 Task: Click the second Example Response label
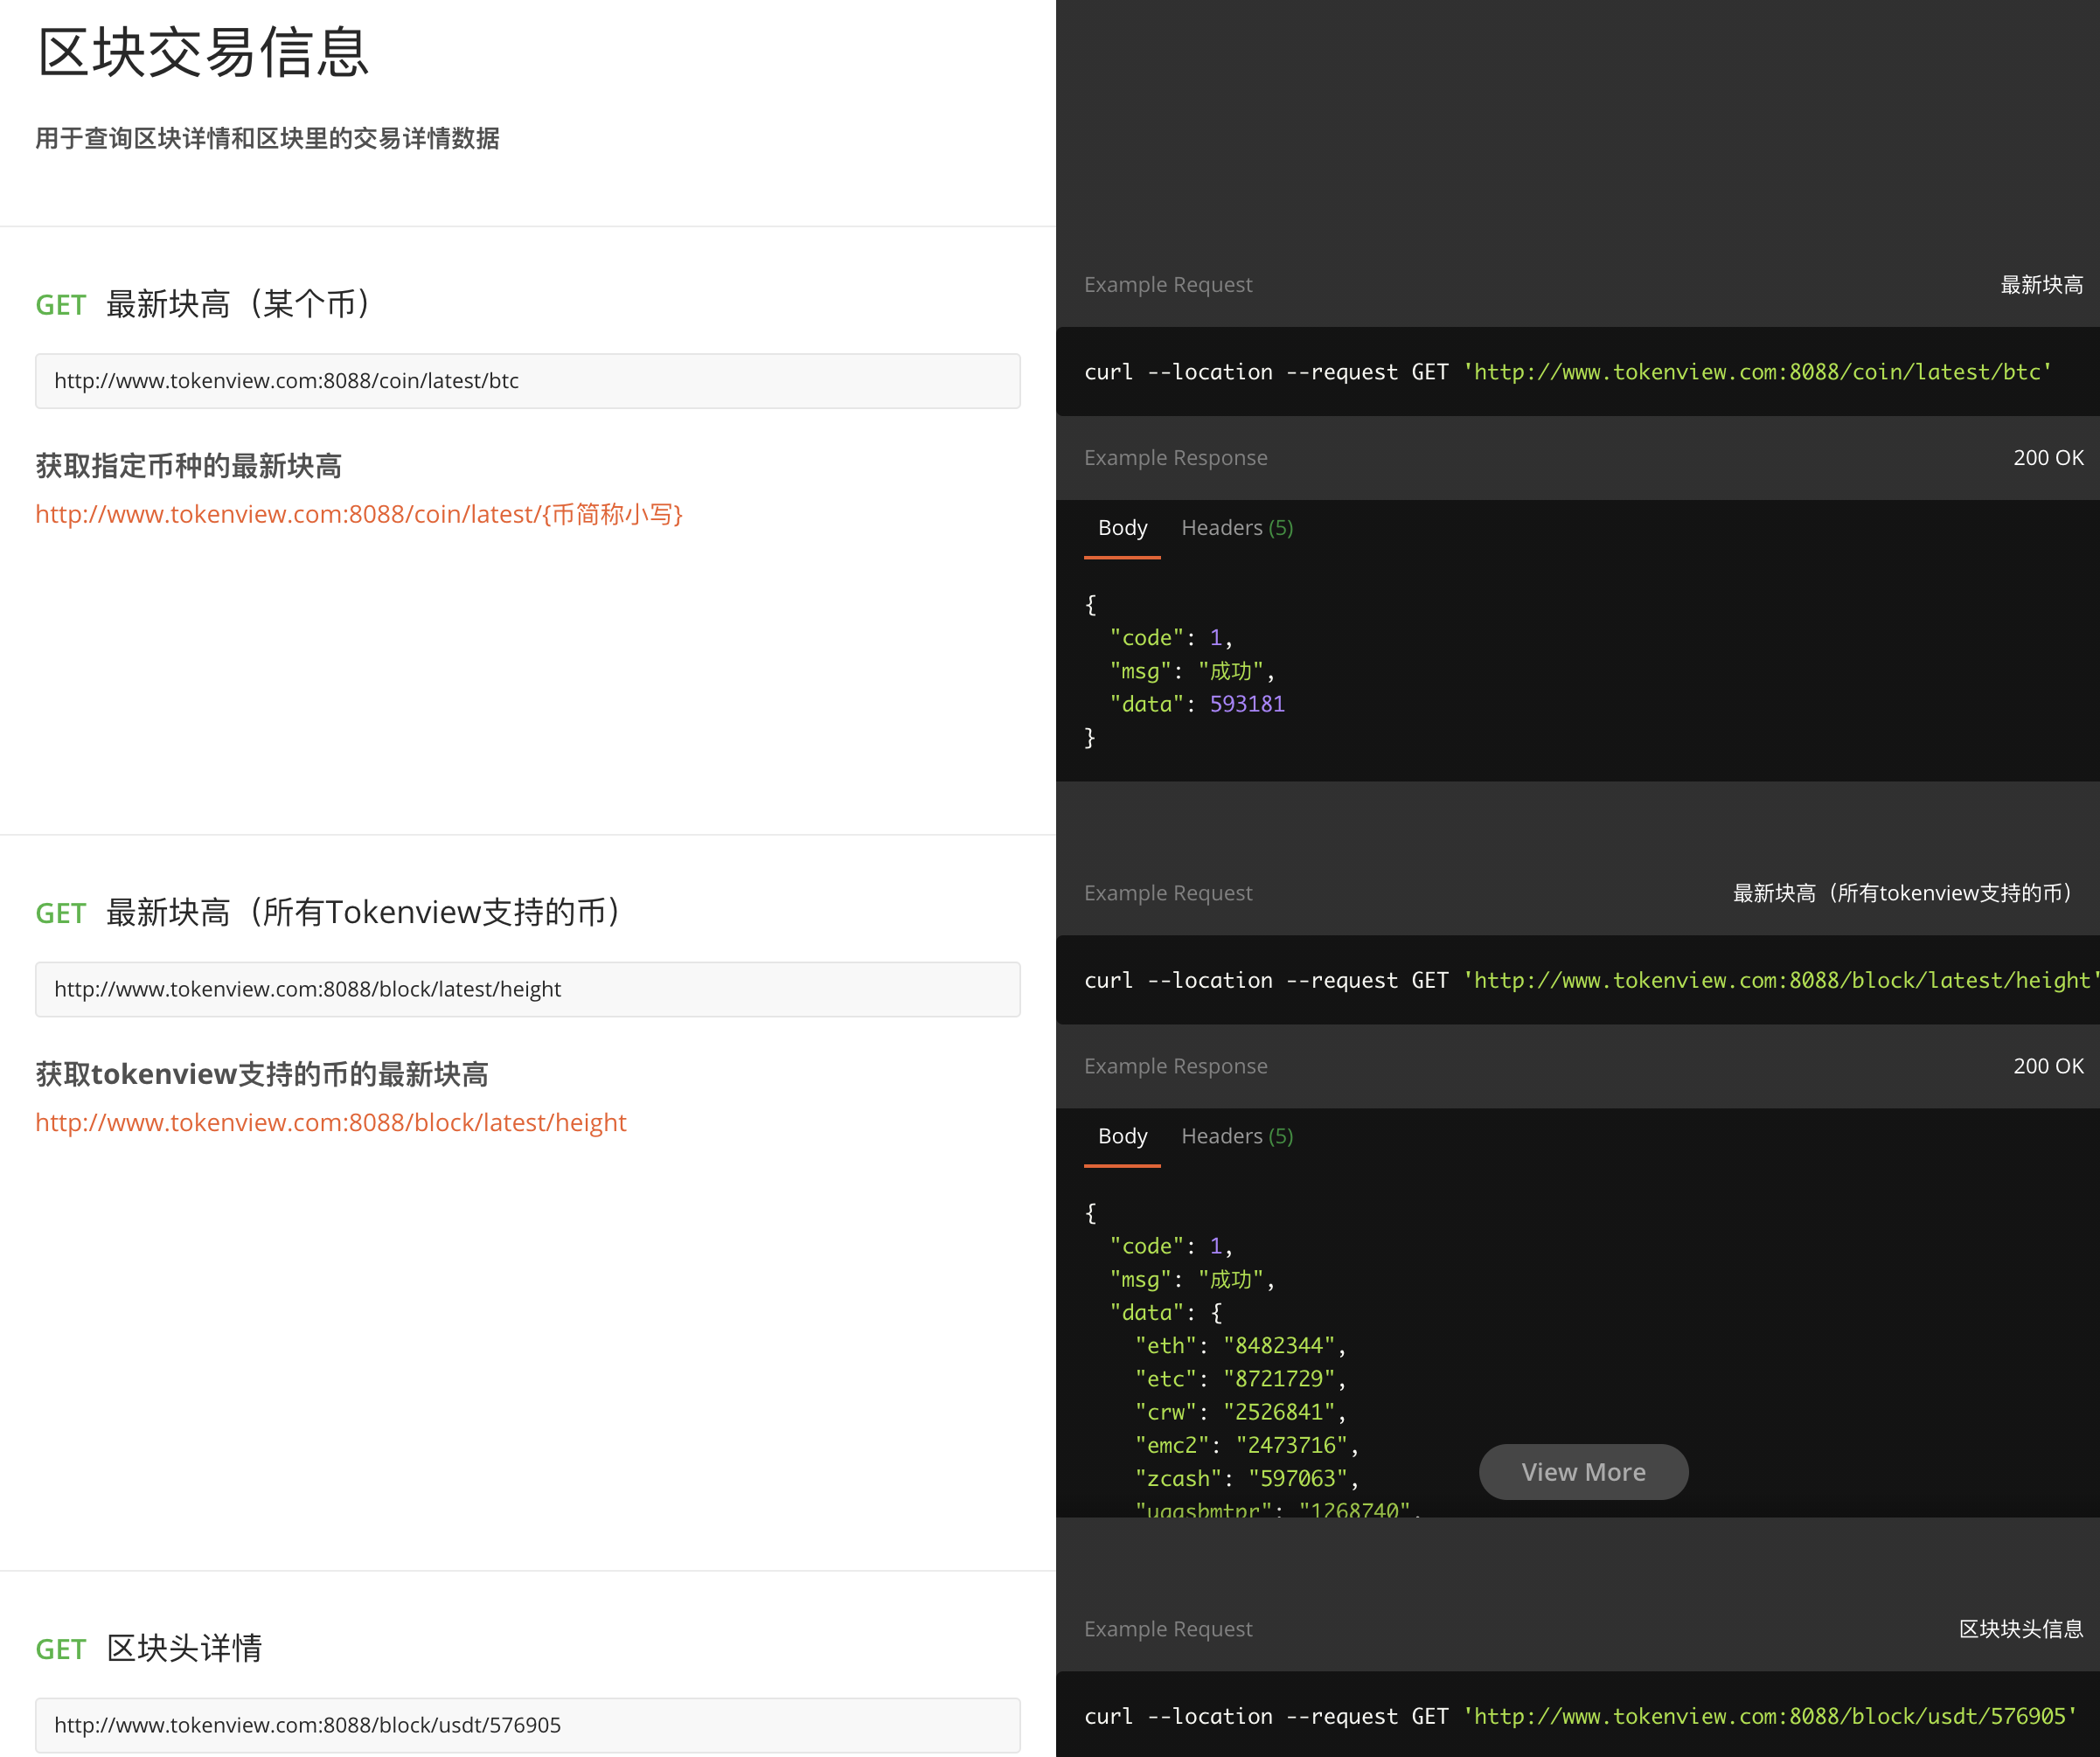point(1176,1066)
